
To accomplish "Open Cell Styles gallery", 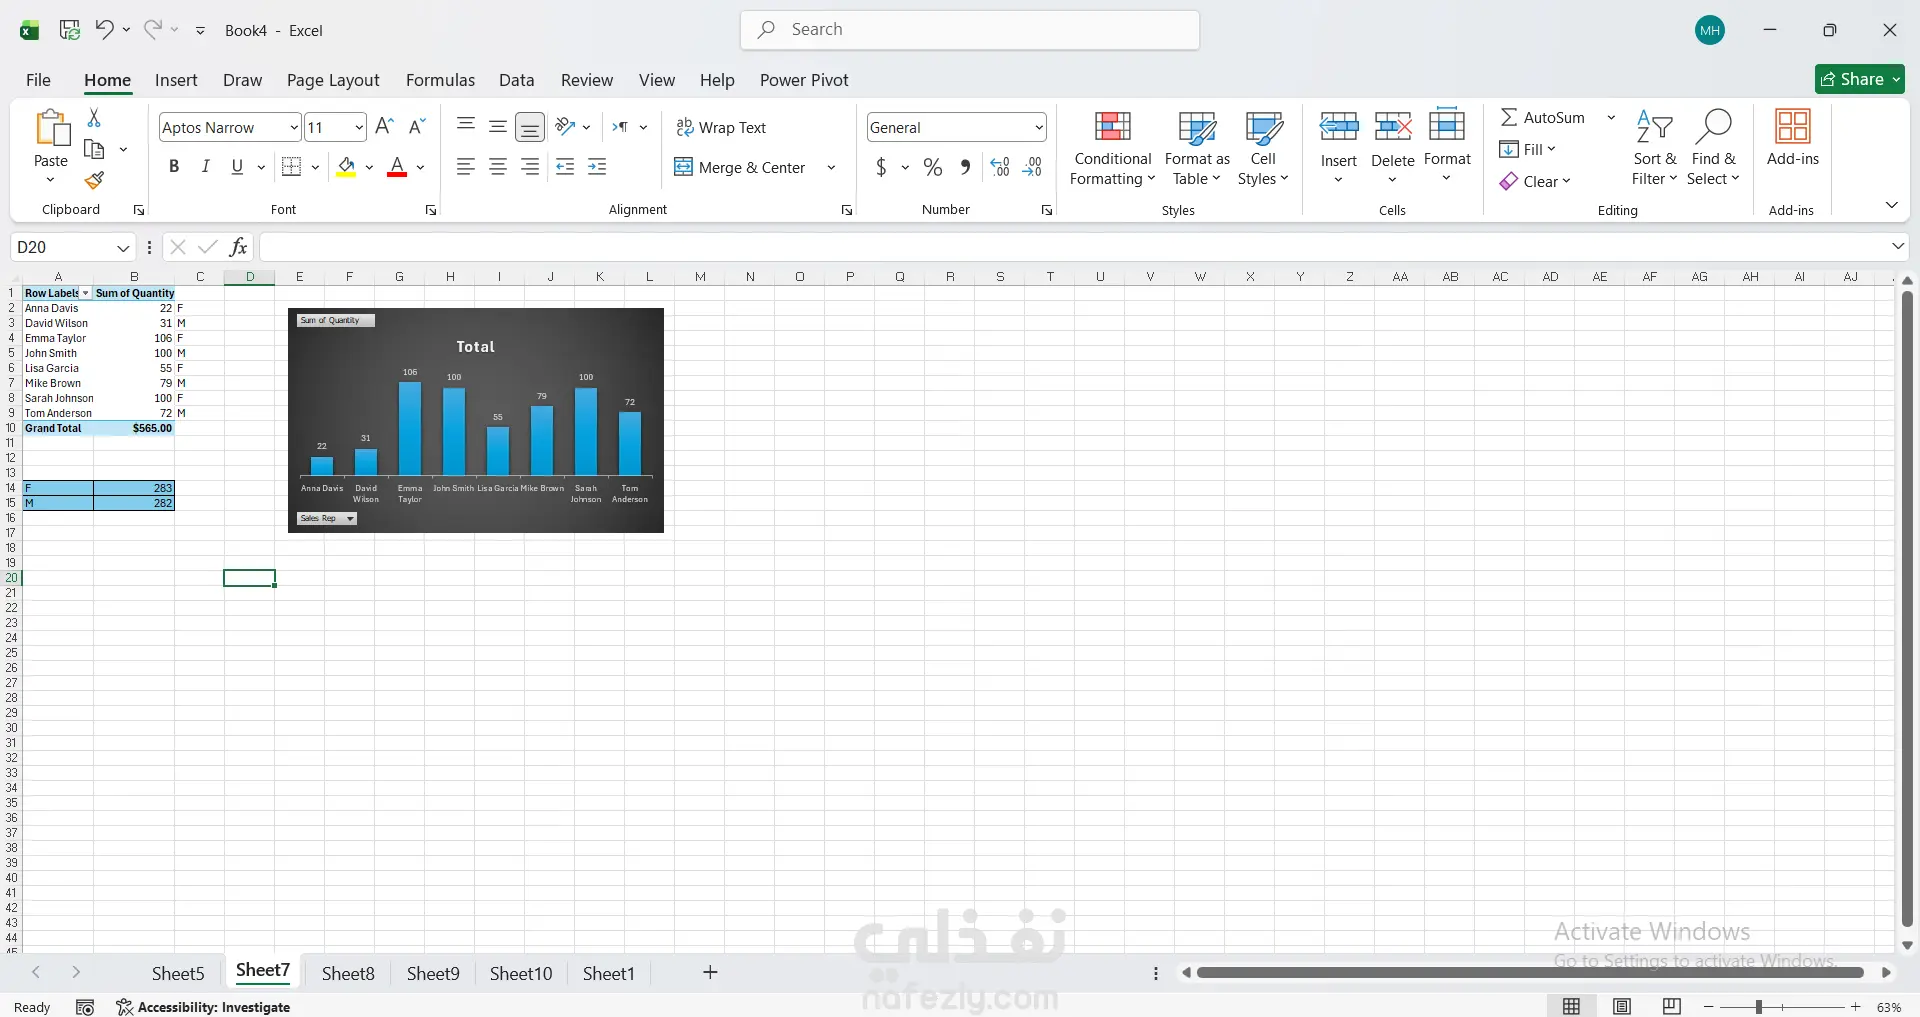I will click(x=1263, y=148).
